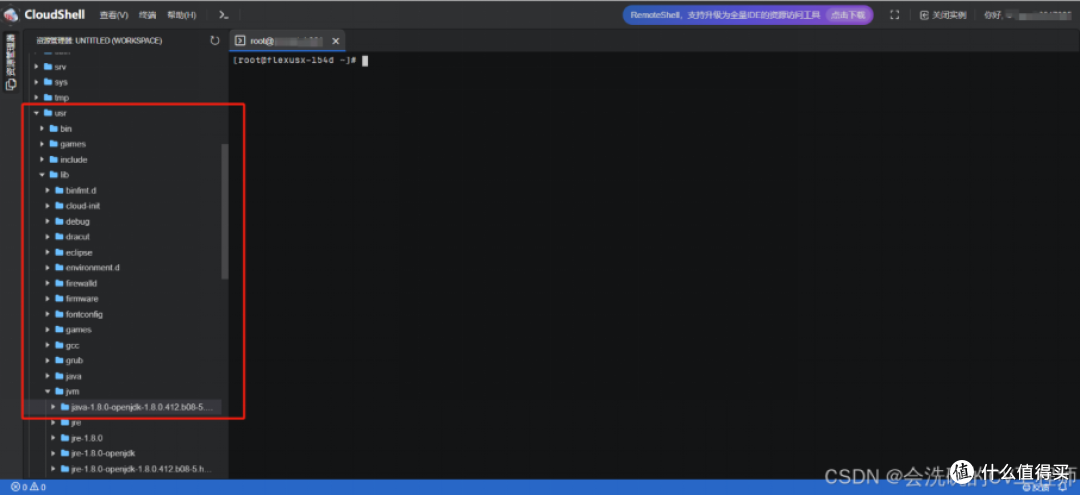1080x495 pixels.
Task: Open the 查看(V) menu
Action: tap(114, 14)
